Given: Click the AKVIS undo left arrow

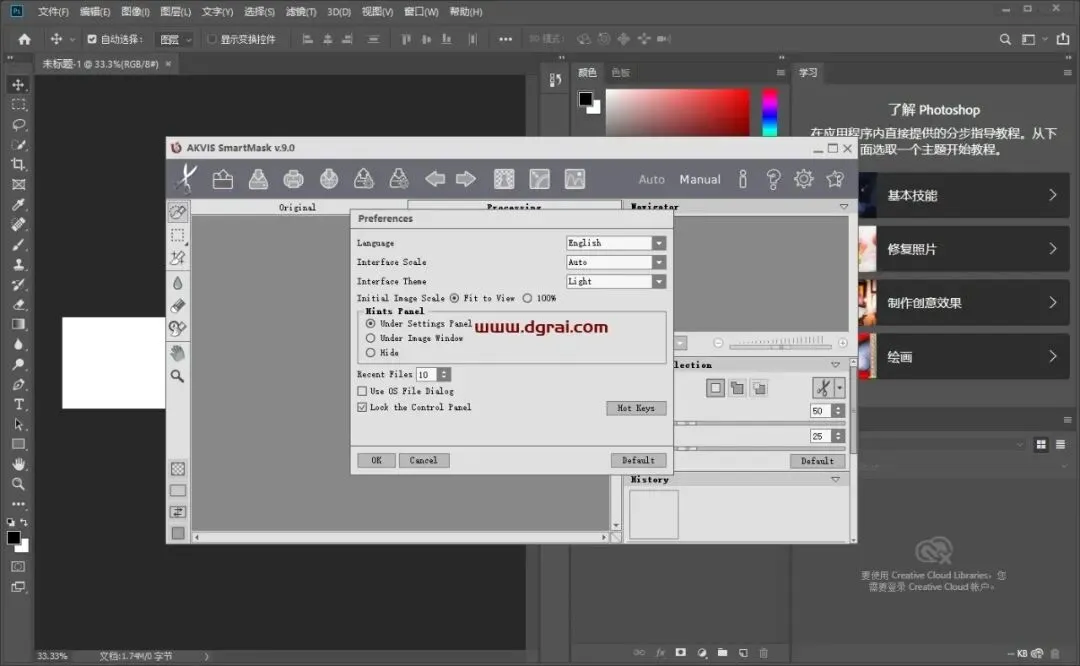Looking at the screenshot, I should click(435, 179).
